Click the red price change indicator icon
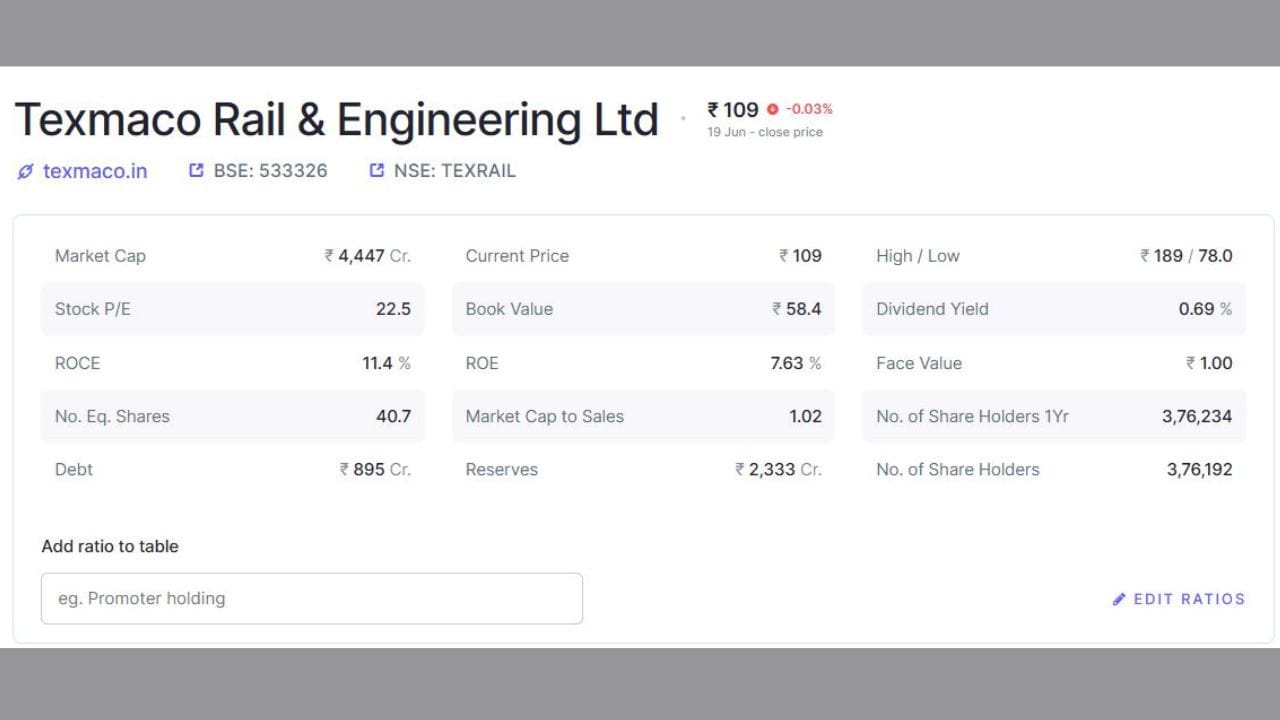Viewport: 1280px width, 720px height. 772,109
